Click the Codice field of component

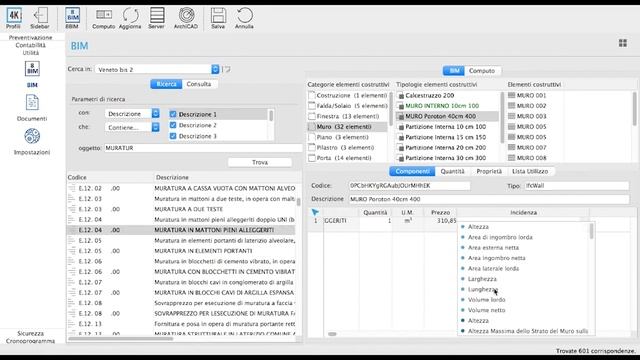pyautogui.click(x=409, y=186)
